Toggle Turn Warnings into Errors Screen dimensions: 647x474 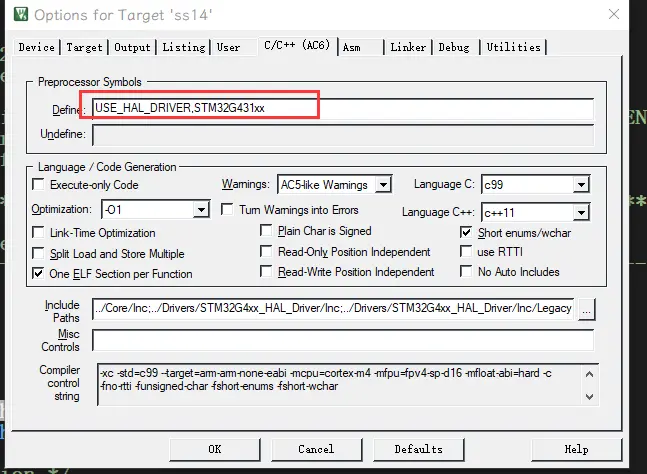point(227,210)
